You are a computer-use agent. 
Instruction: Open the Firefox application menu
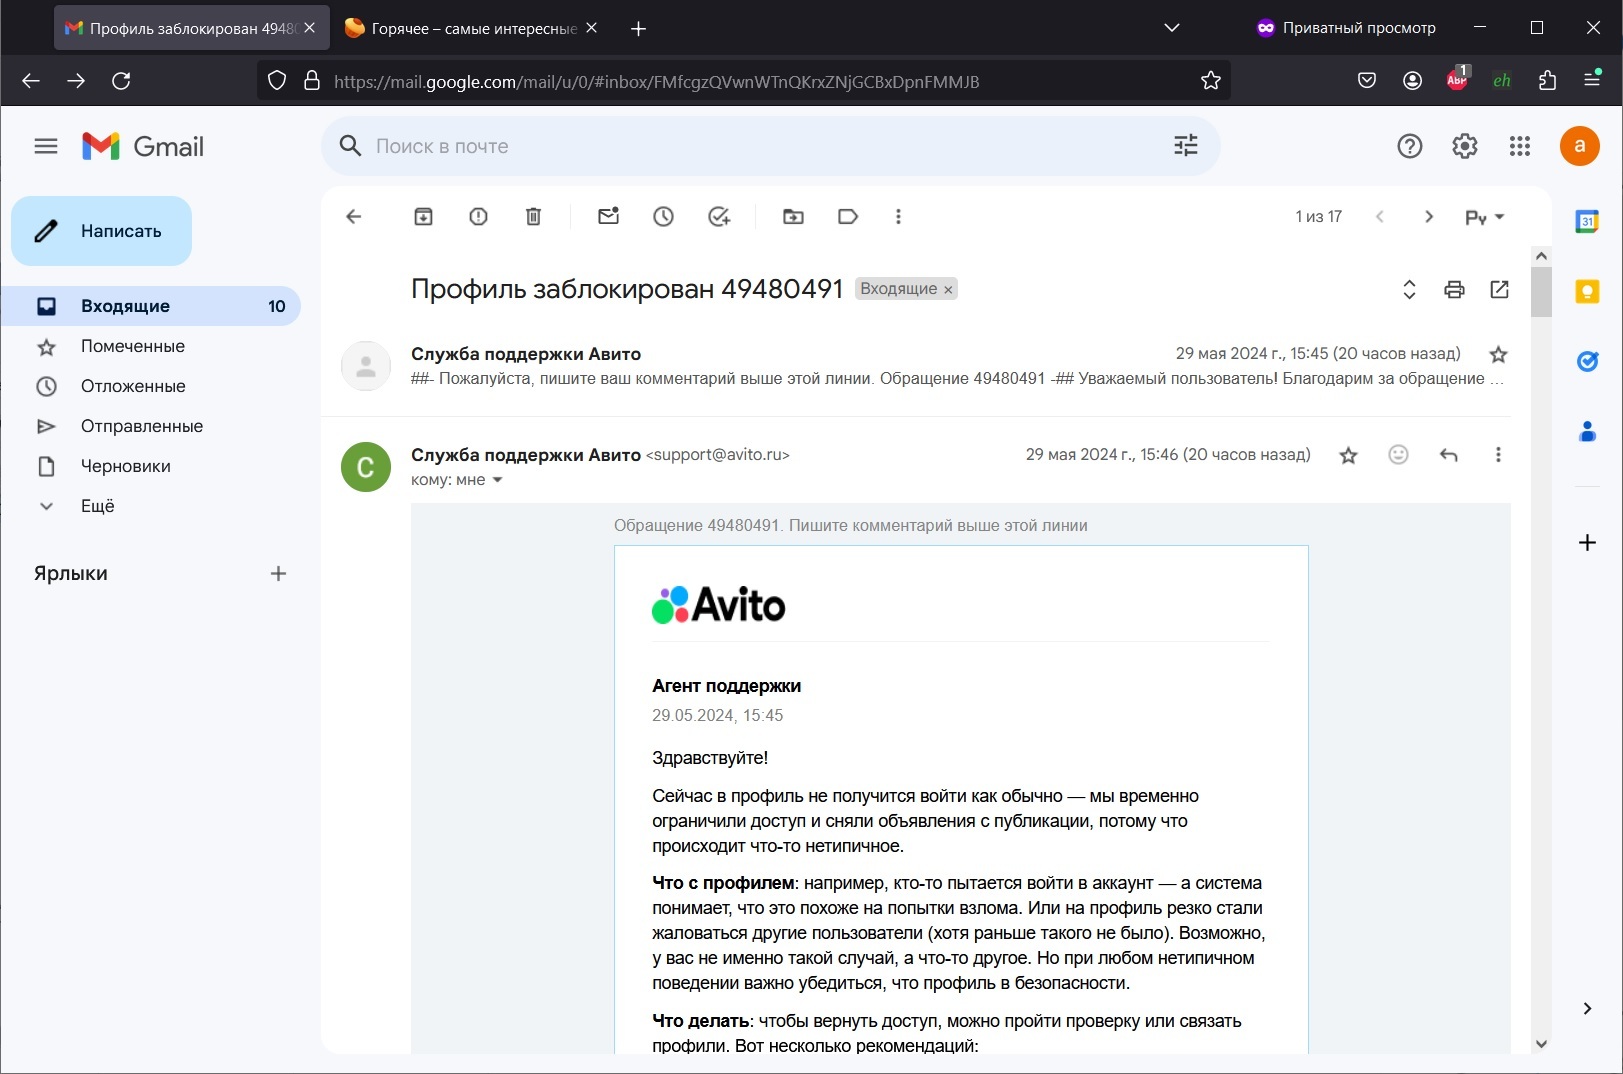pyautogui.click(x=1593, y=79)
